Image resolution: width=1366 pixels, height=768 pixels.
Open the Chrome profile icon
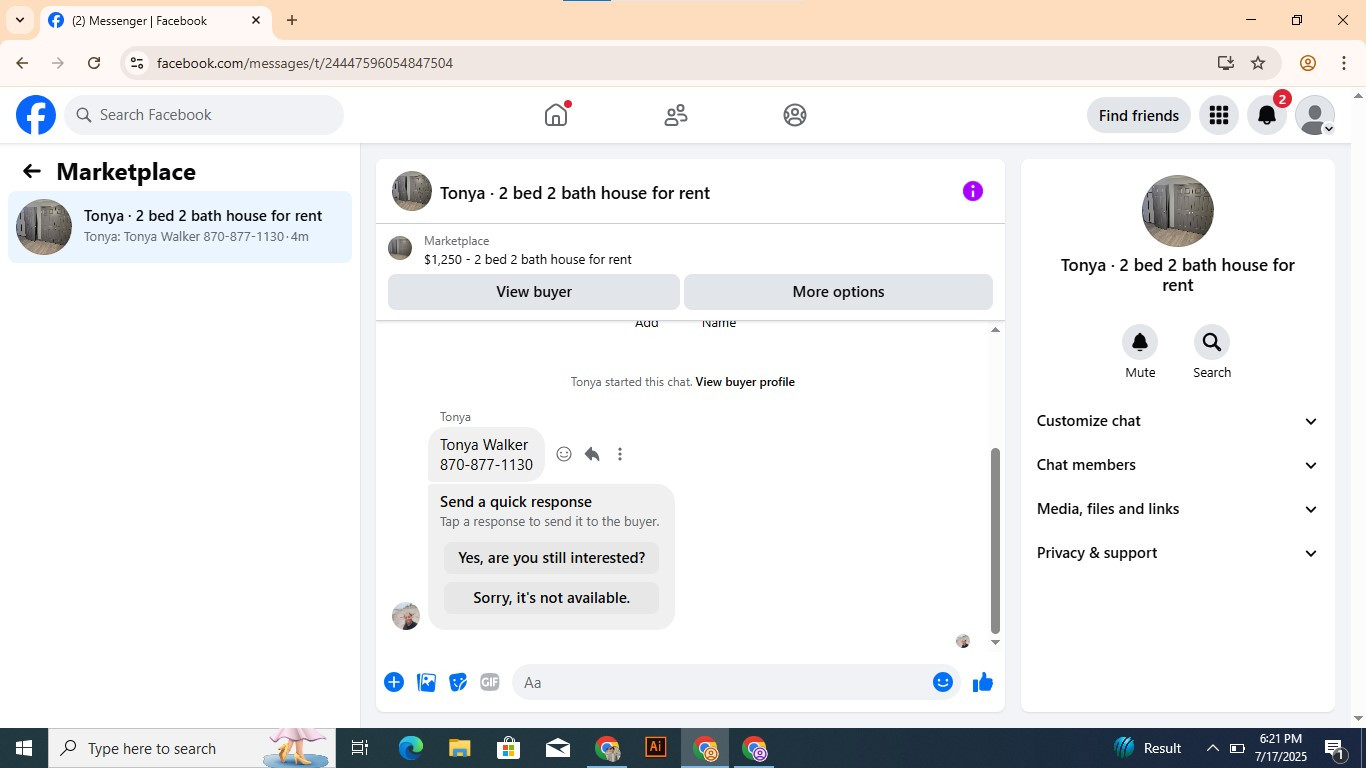tap(1307, 63)
